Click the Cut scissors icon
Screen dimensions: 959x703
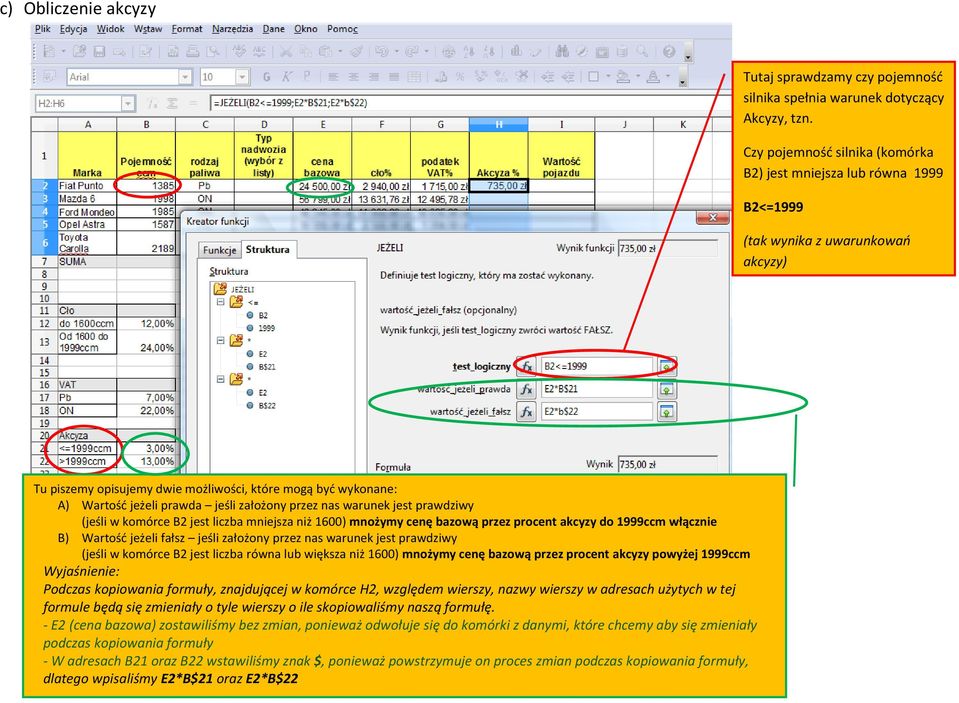click(286, 52)
